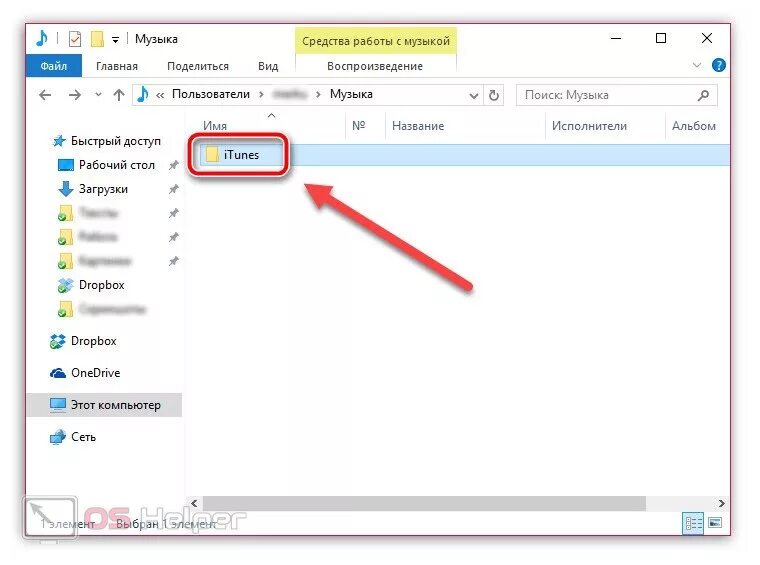760x565 pixels.
Task: Open the Воспроизведение tab
Action: click(x=375, y=66)
